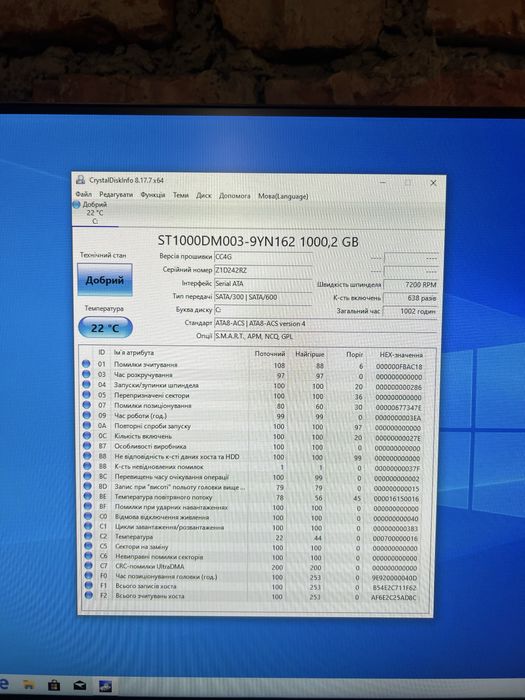Click the blue circle for attribute 07

click(x=87, y=405)
